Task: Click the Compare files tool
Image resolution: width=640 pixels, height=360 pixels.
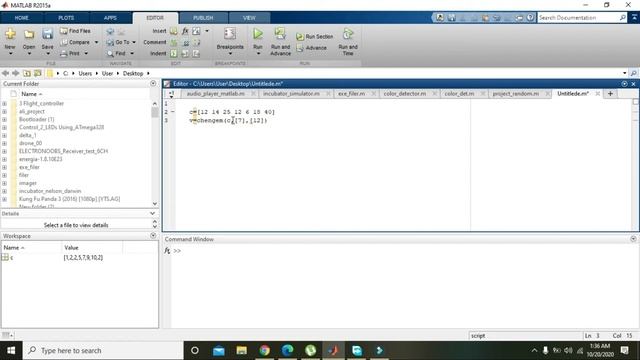Action: pos(75,42)
